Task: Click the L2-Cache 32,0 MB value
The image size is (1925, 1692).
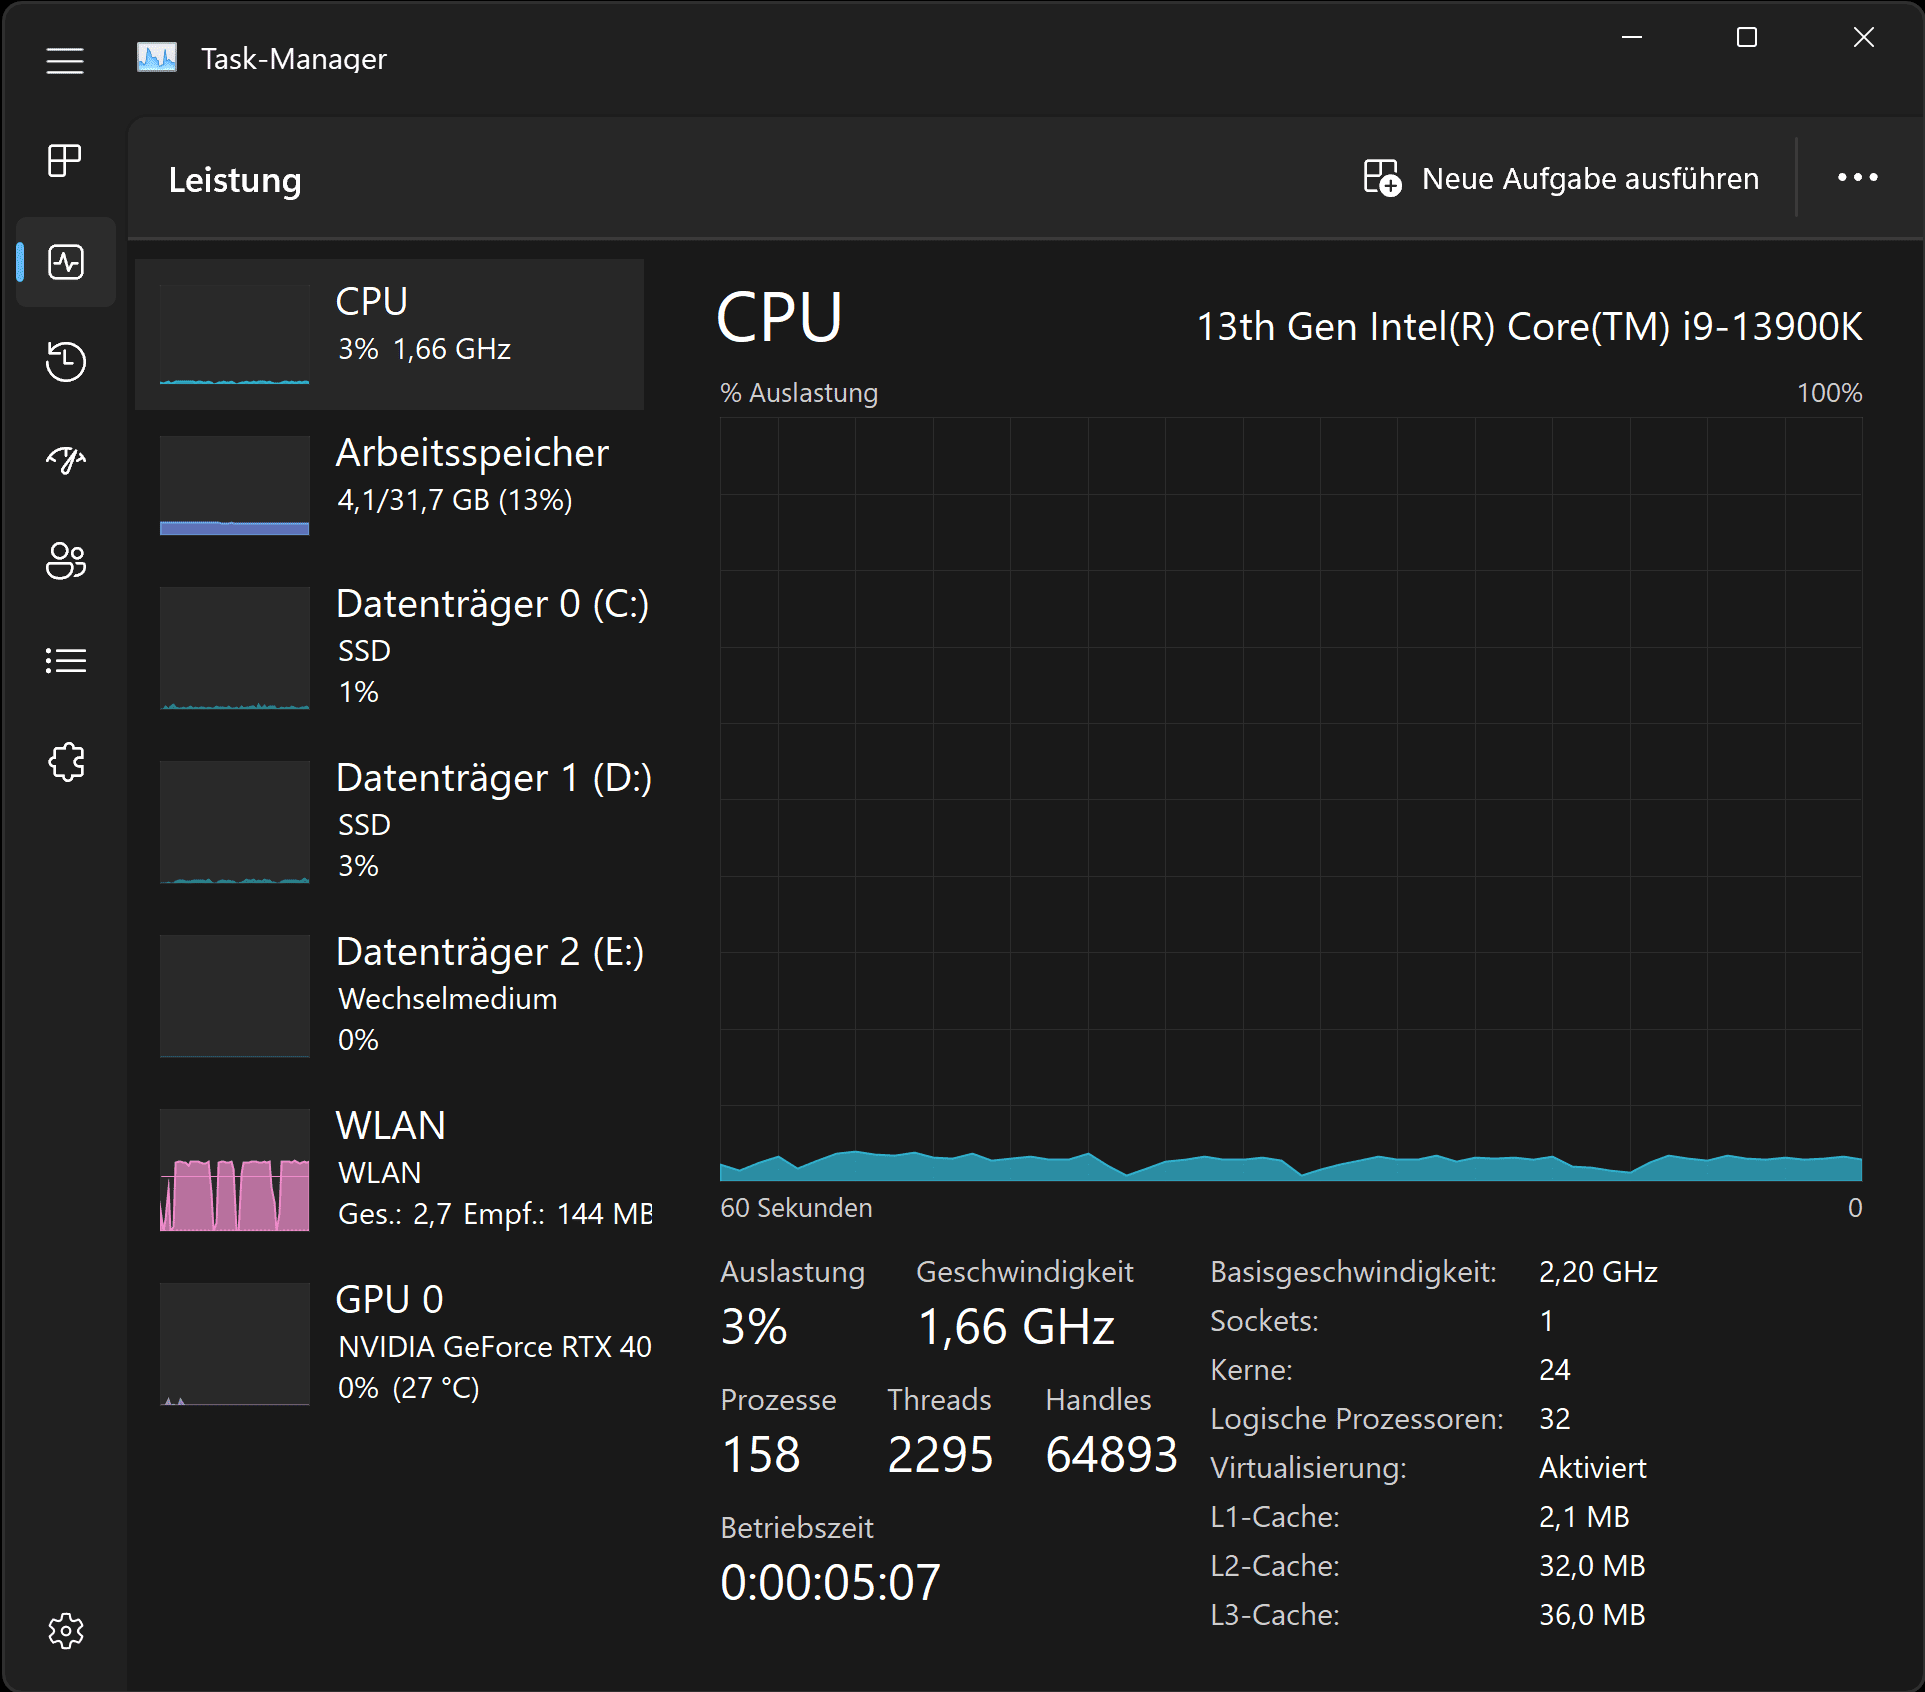Action: (1592, 1566)
